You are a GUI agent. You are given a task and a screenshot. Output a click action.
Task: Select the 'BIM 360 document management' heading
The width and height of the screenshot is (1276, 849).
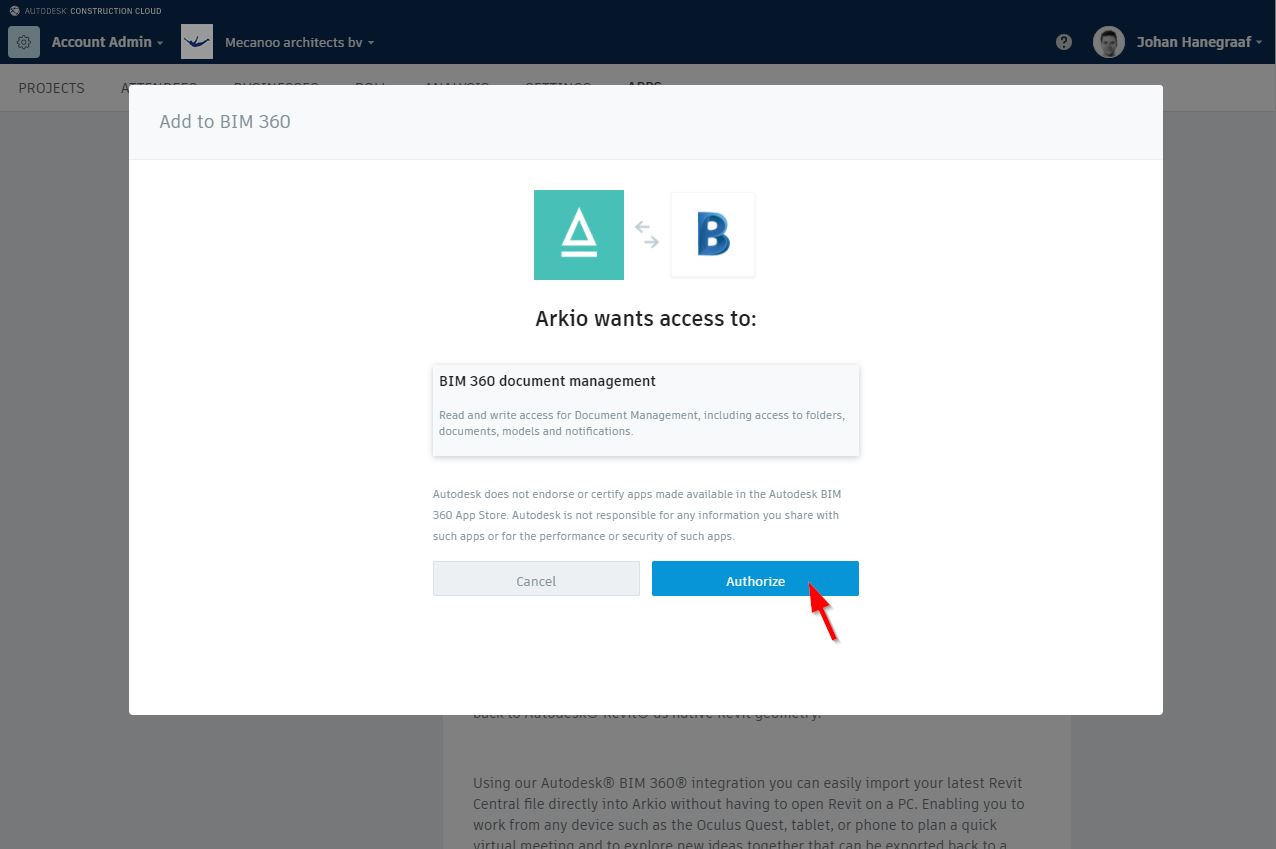547,381
